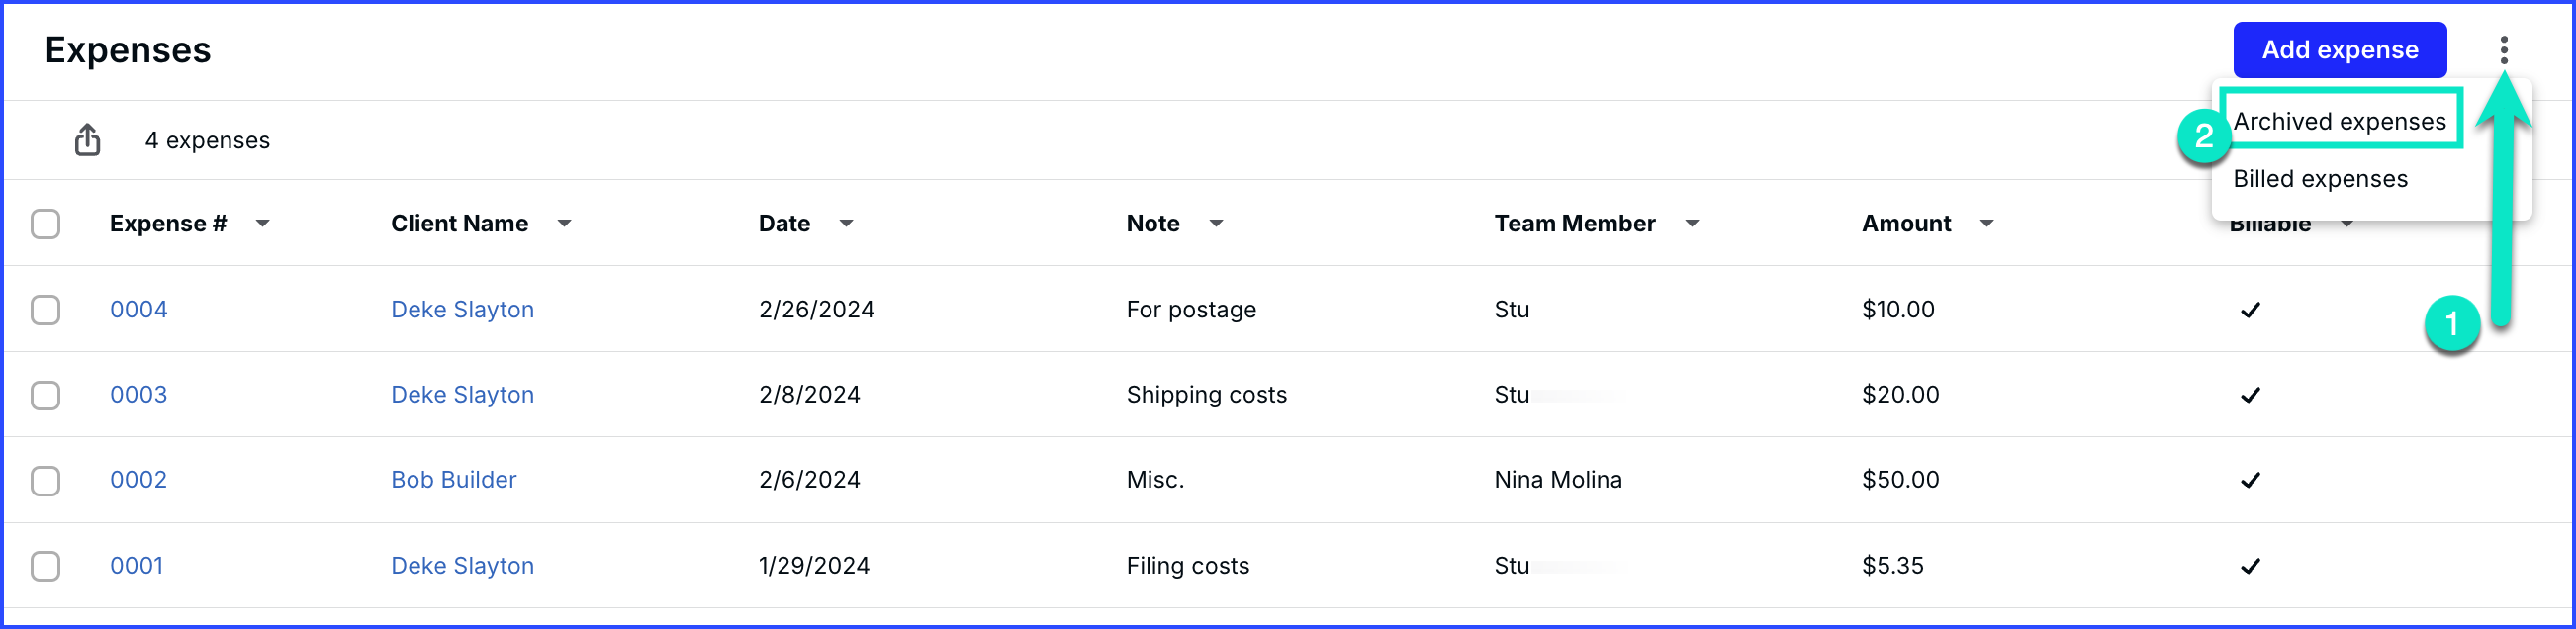Expand the Expense # column sort arrow
The image size is (2576, 629).
point(262,224)
